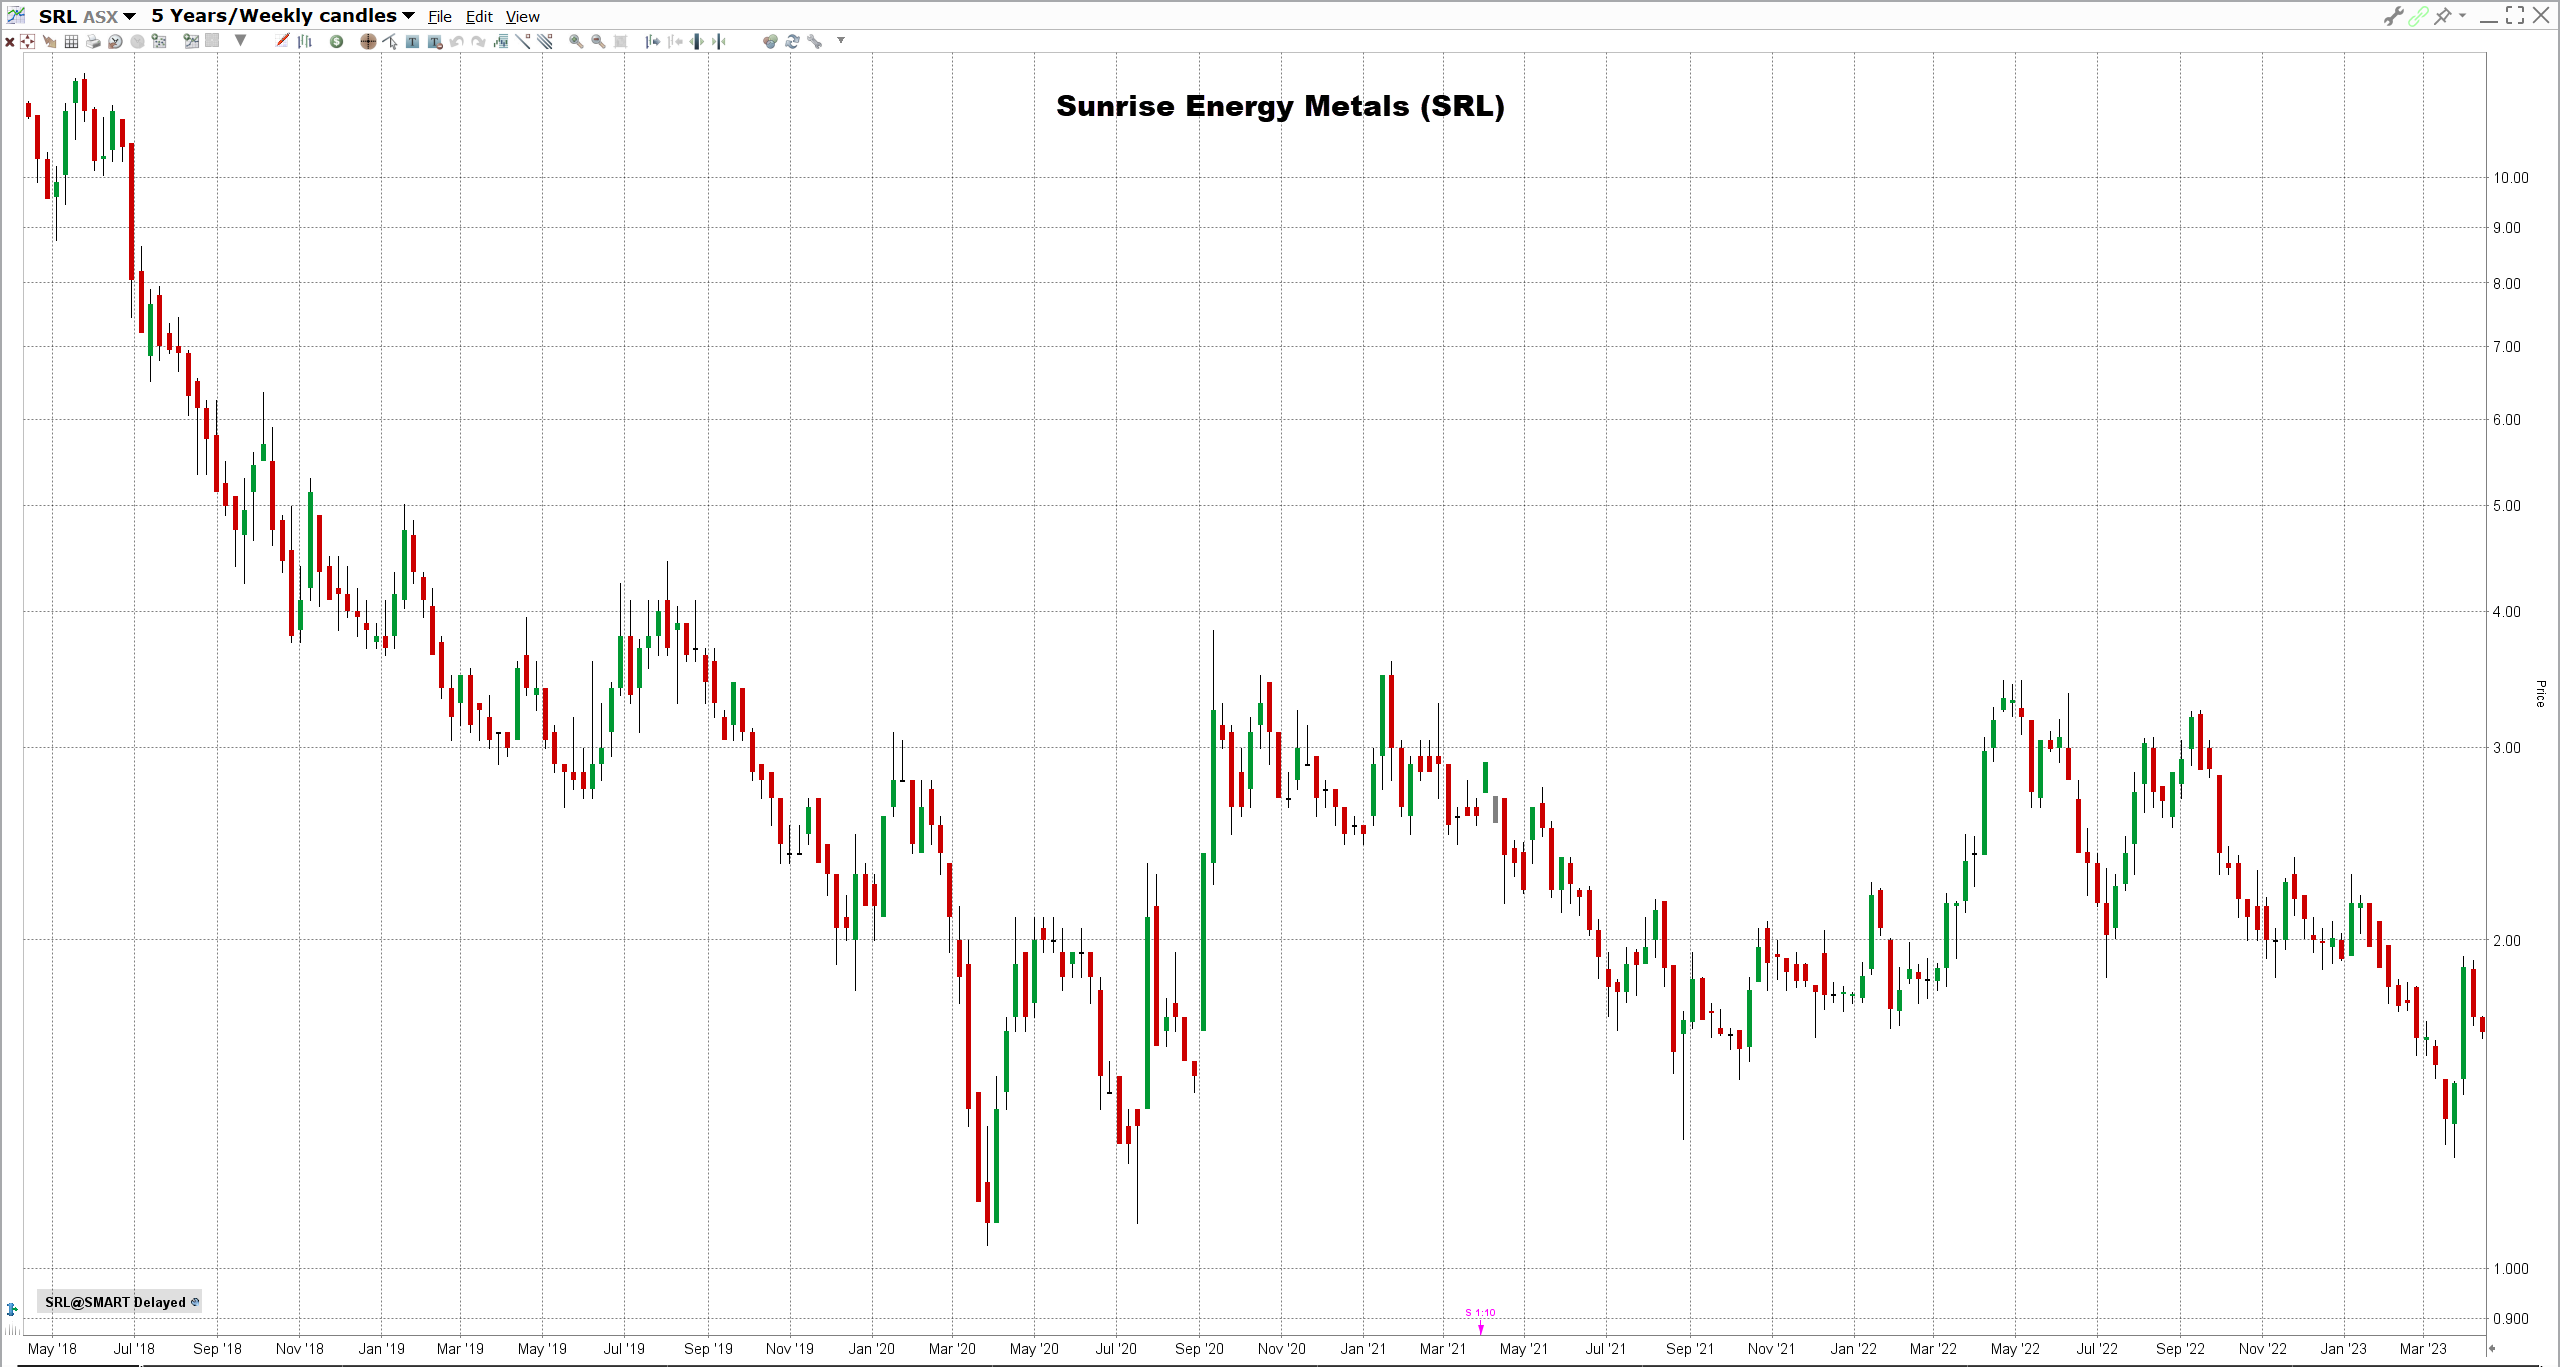Open the toolbar overflow dropdown arrow
2560x1367 pixels.
point(841,40)
